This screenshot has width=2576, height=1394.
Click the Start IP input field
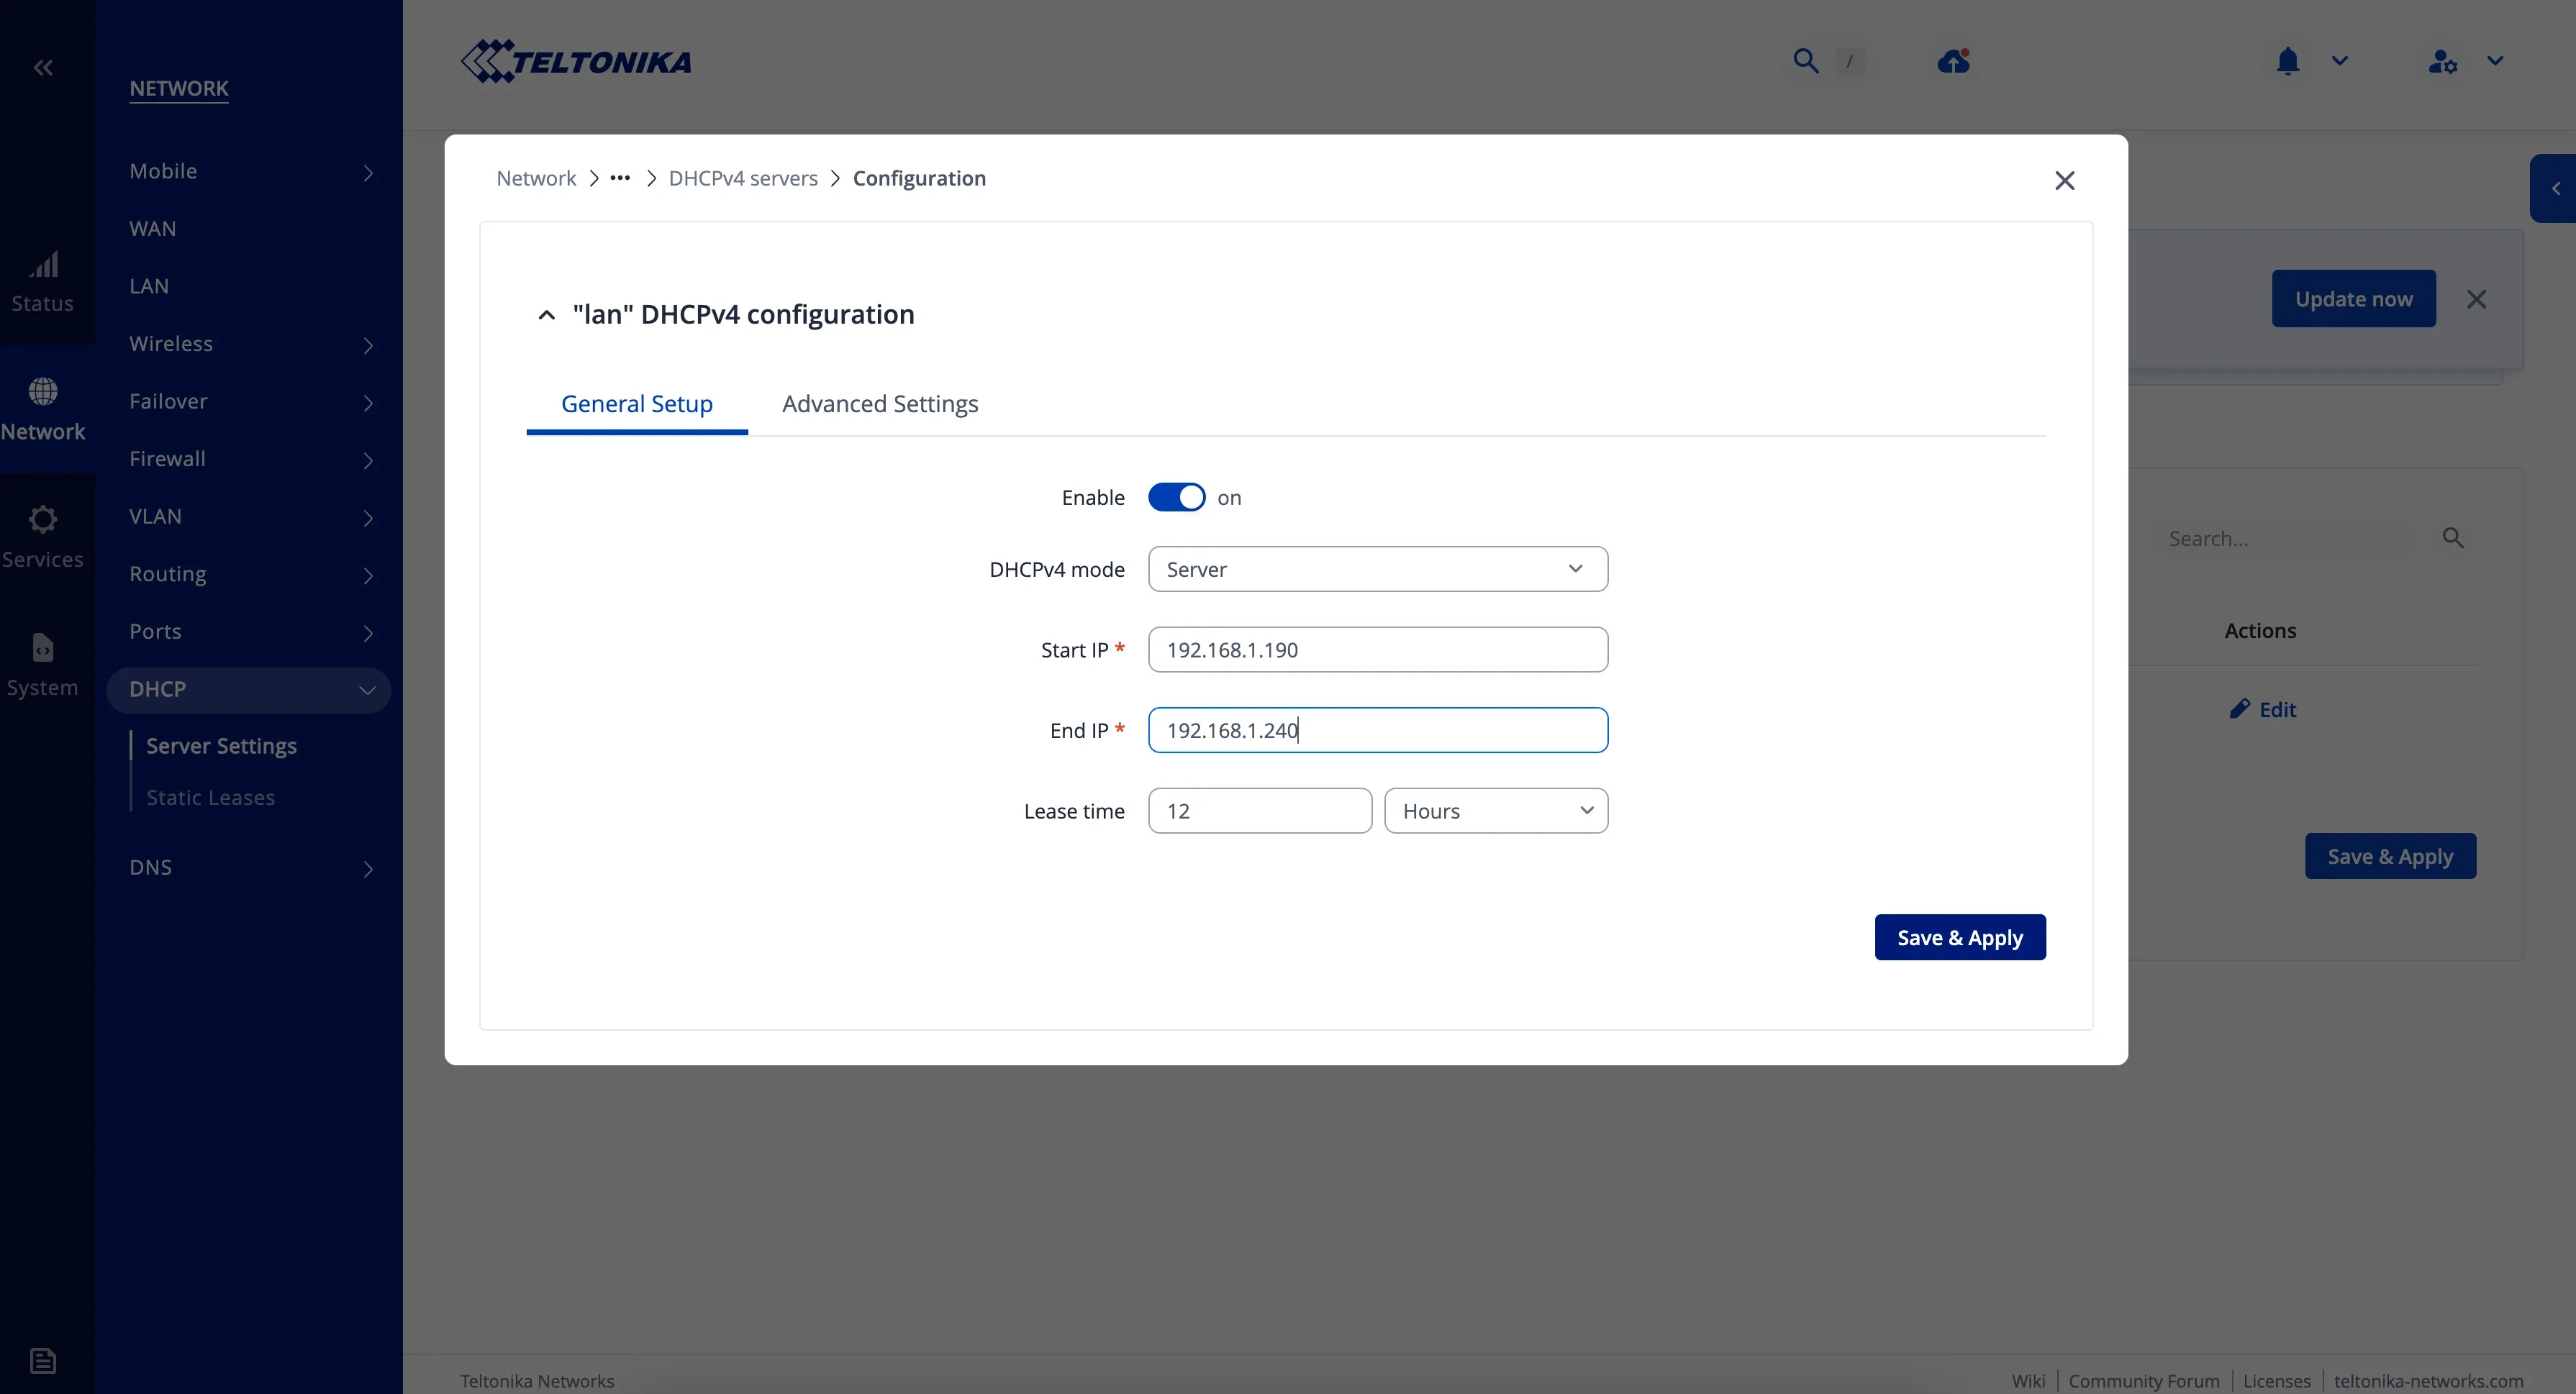(1378, 650)
